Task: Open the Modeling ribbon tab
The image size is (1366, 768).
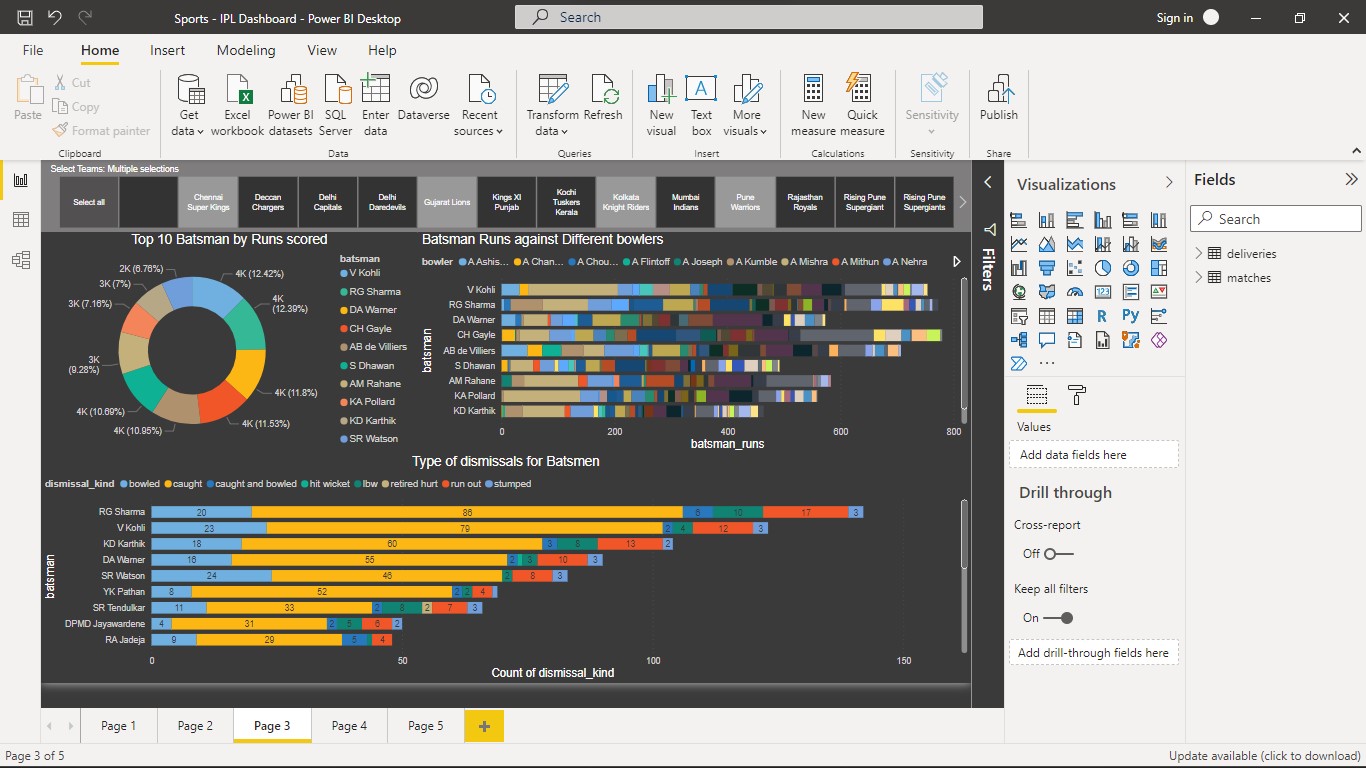Action: click(246, 50)
